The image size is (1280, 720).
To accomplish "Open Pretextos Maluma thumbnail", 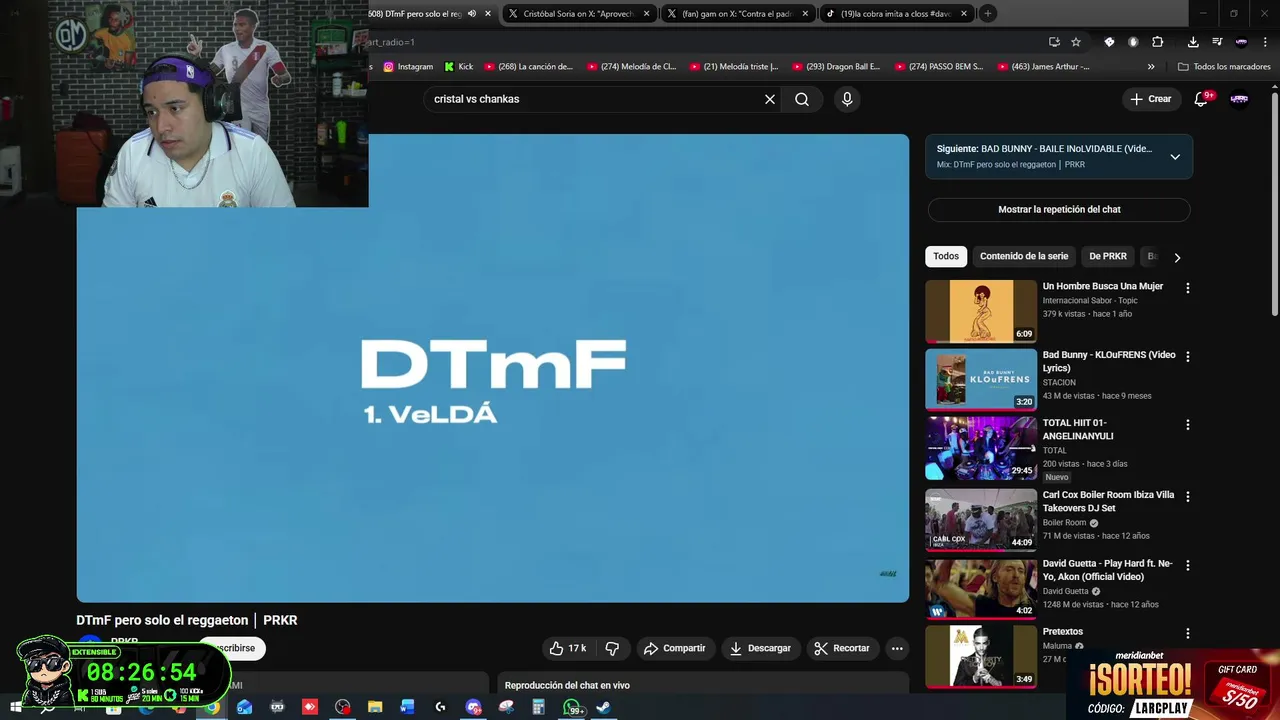I will coord(981,656).
